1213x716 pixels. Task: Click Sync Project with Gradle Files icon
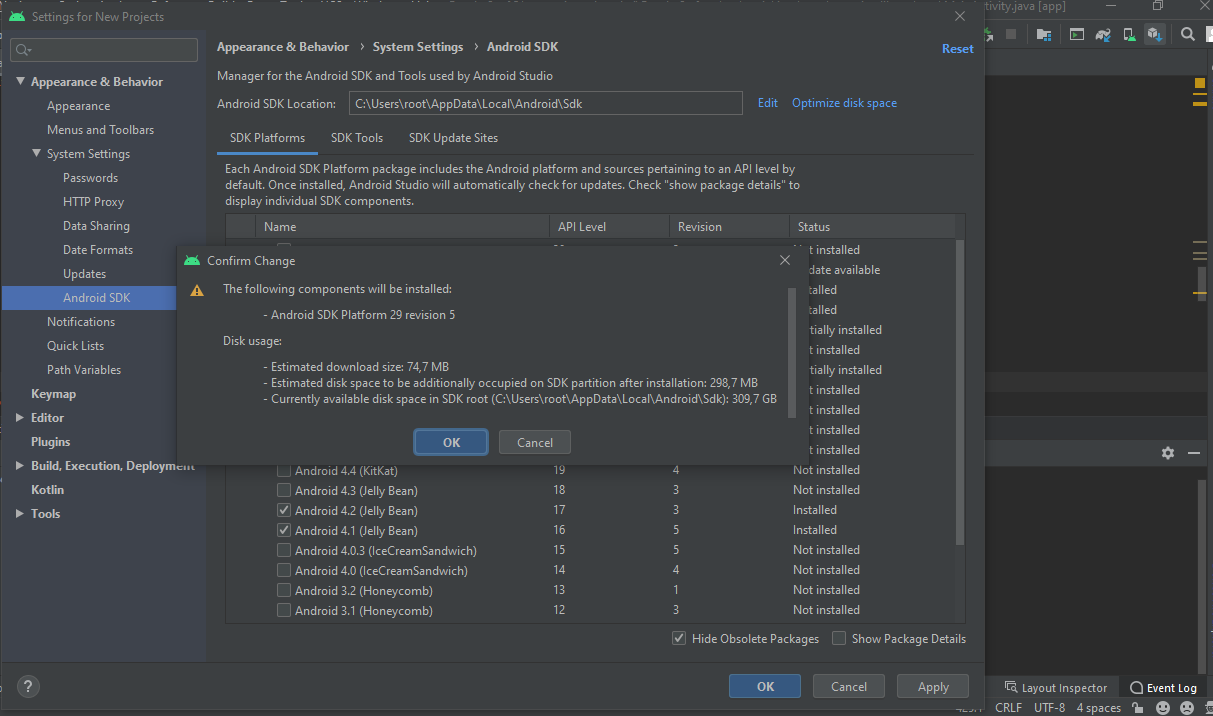click(x=1103, y=34)
